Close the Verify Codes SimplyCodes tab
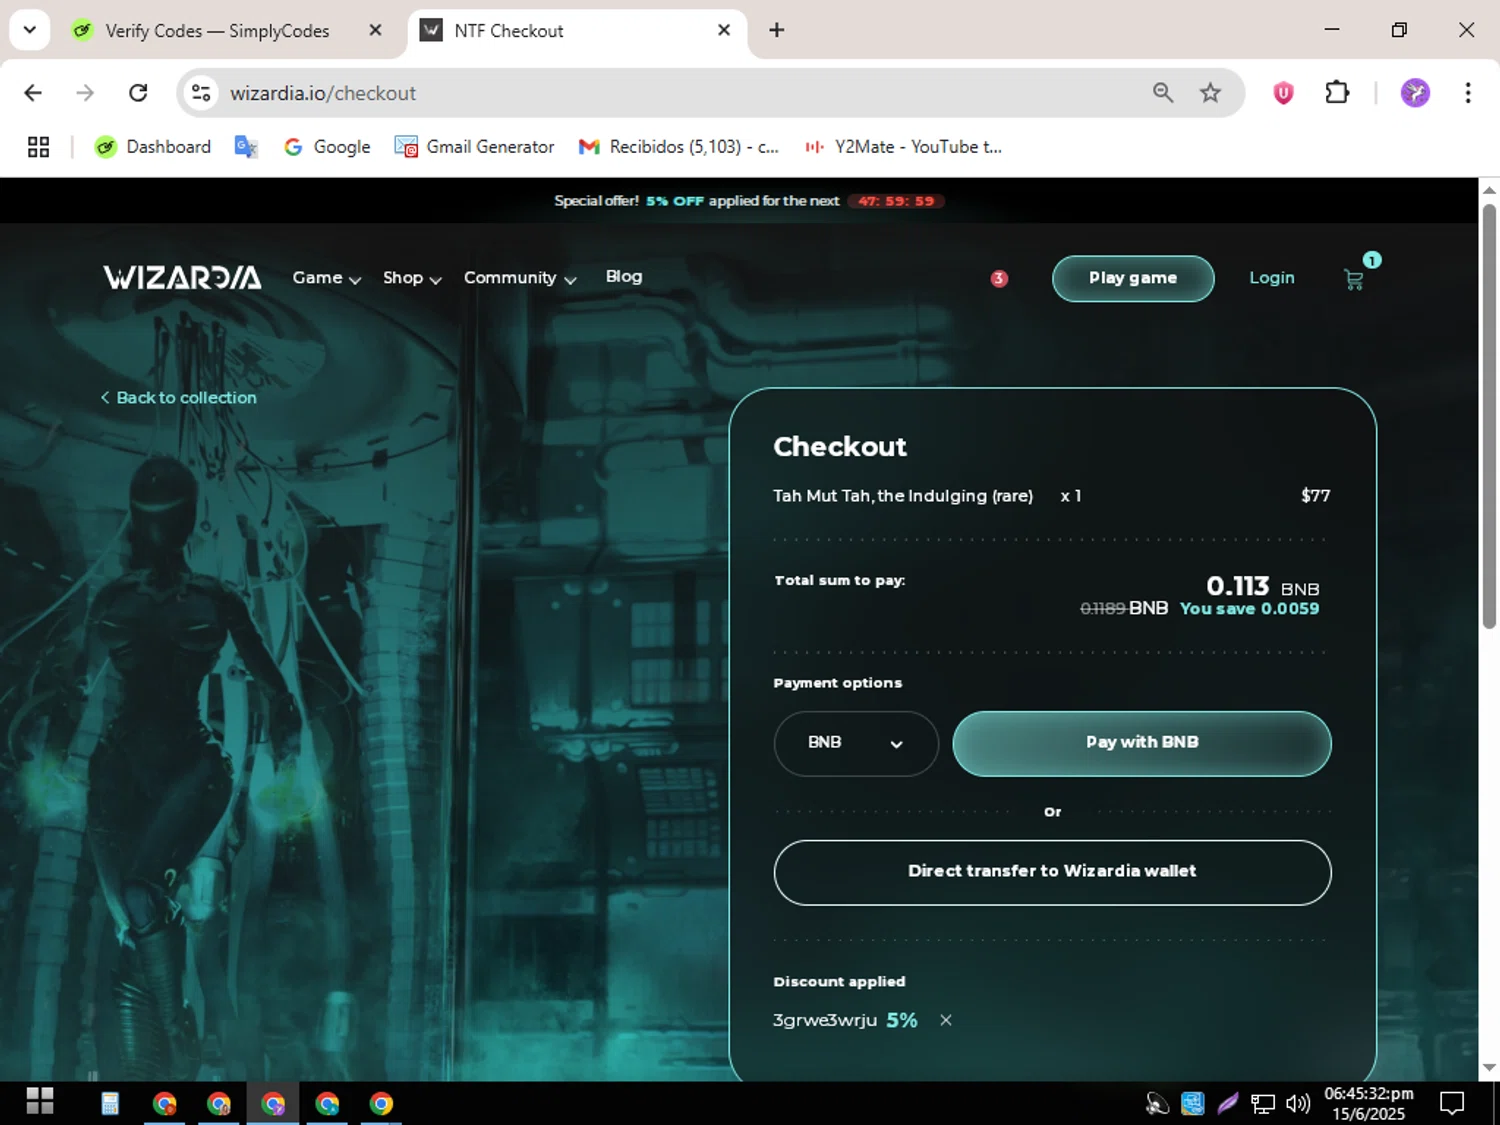1500x1125 pixels. pos(375,30)
